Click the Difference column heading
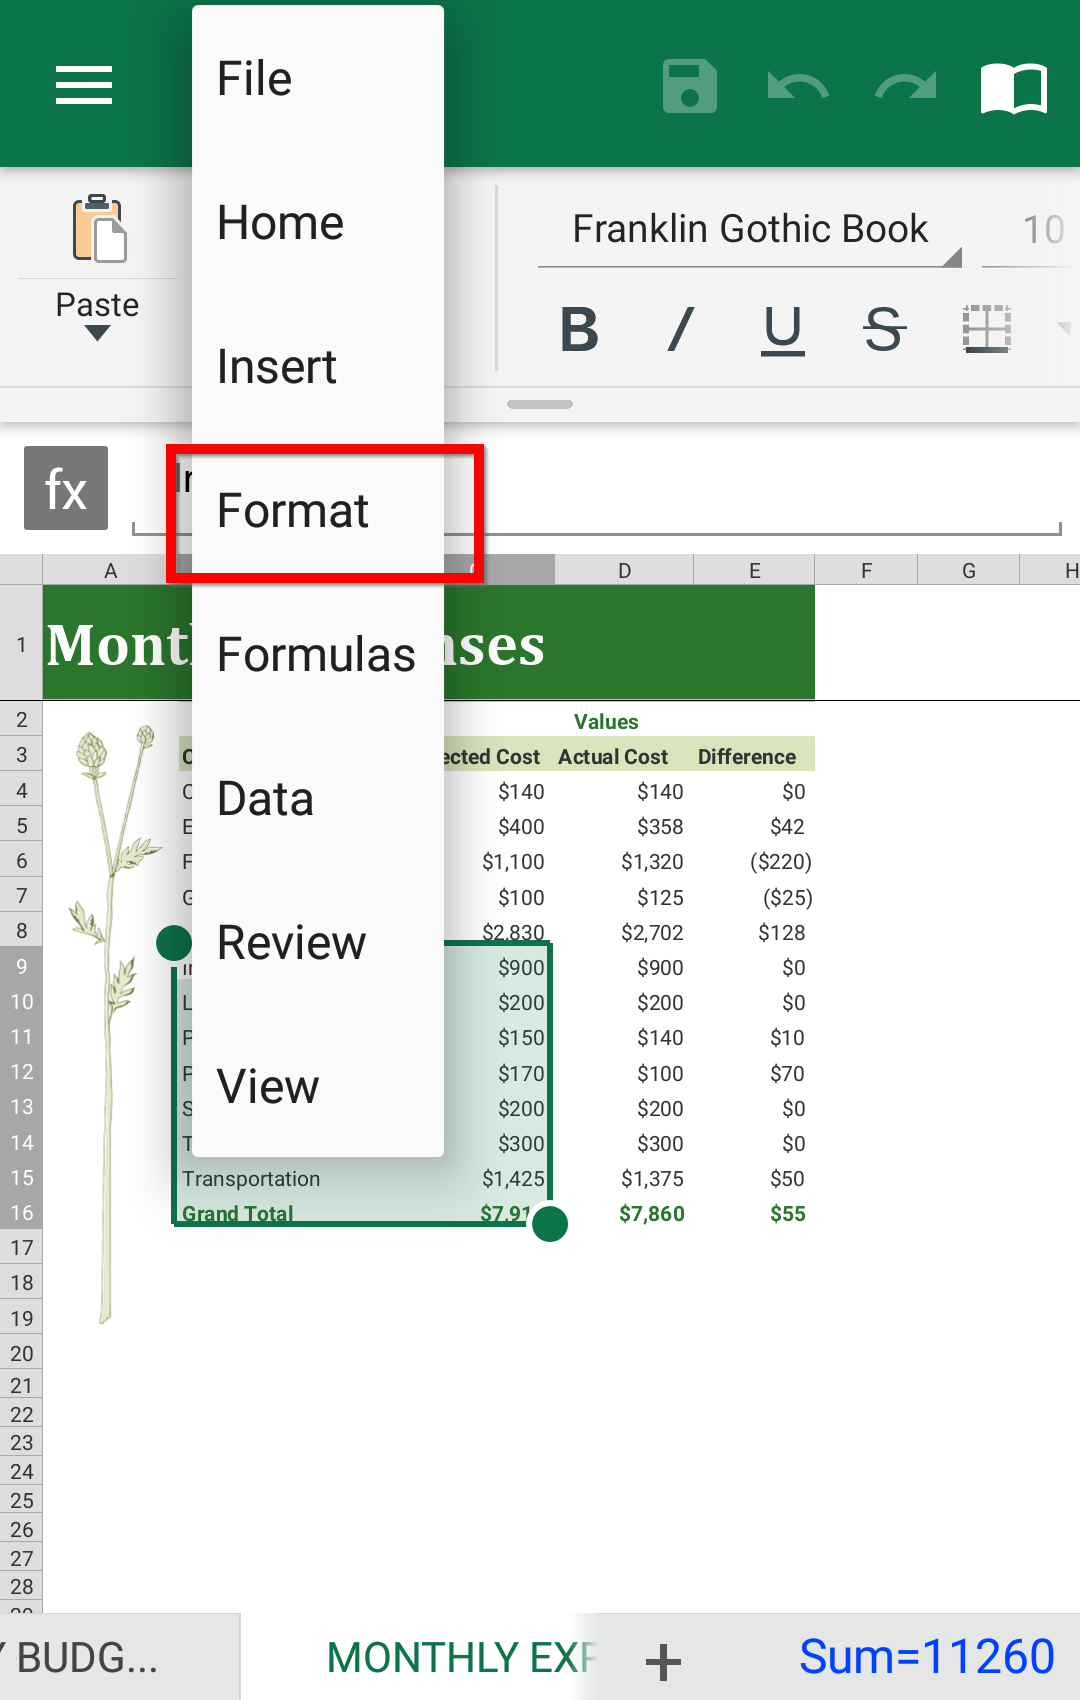Image resolution: width=1080 pixels, height=1700 pixels. [747, 756]
